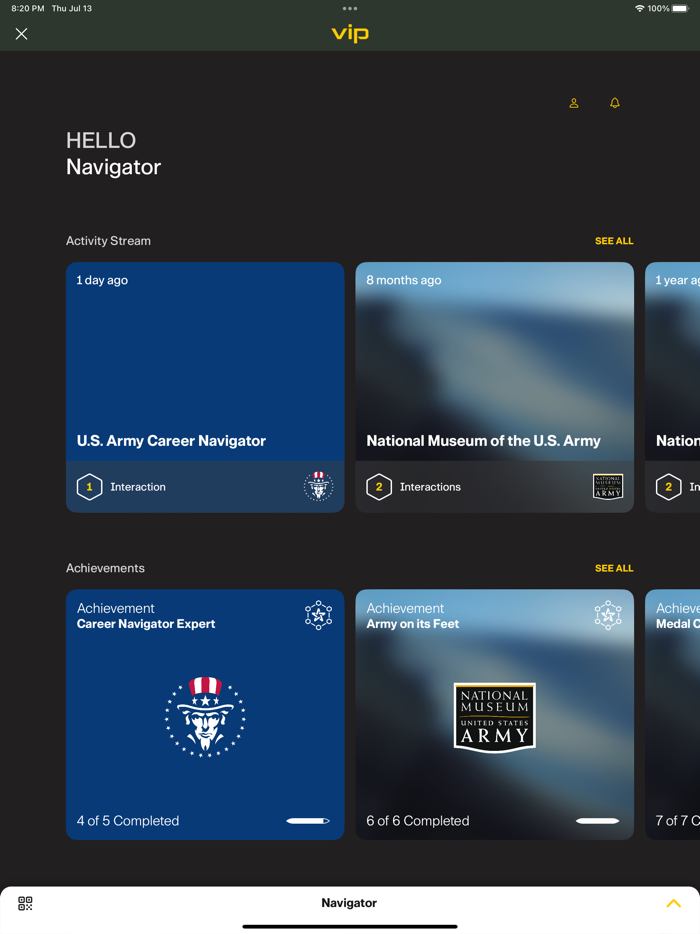Open notifications via the bell icon
Screen dimensions: 700x934
pyautogui.click(x=614, y=102)
